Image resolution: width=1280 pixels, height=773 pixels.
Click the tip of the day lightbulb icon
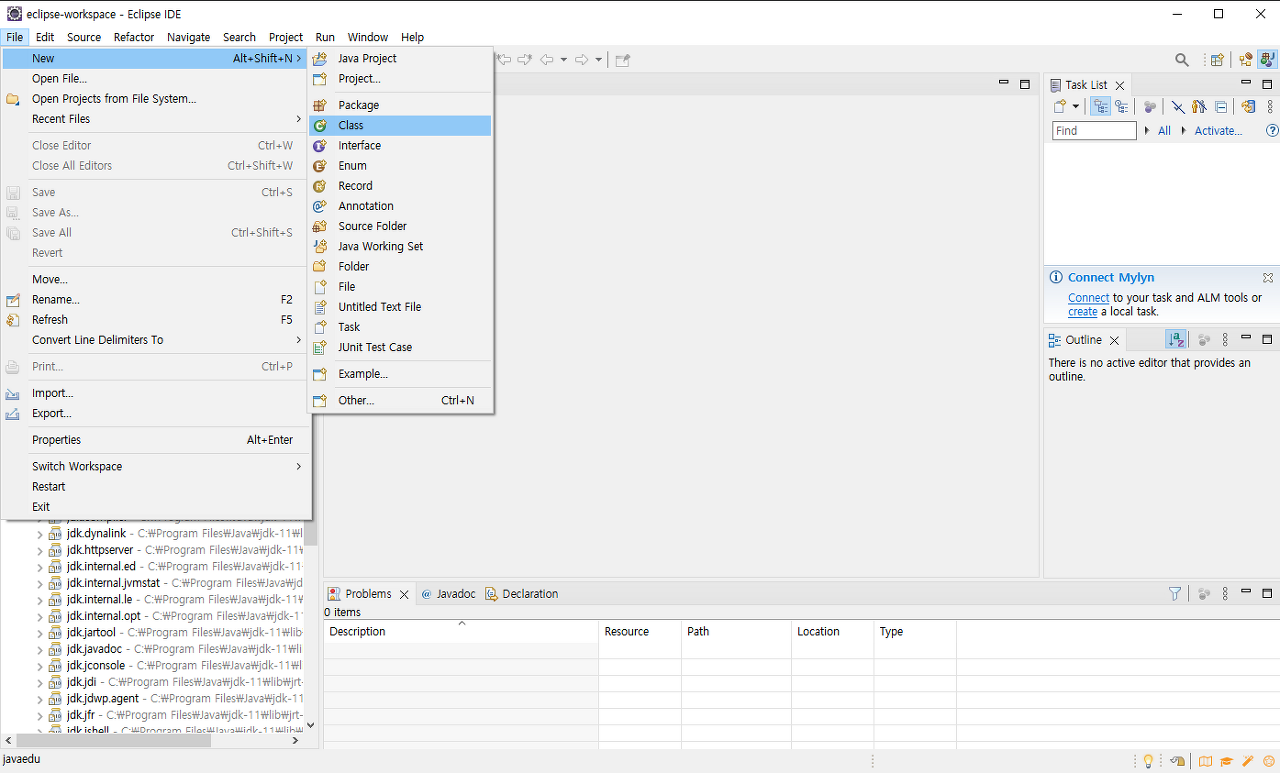pyautogui.click(x=1148, y=761)
